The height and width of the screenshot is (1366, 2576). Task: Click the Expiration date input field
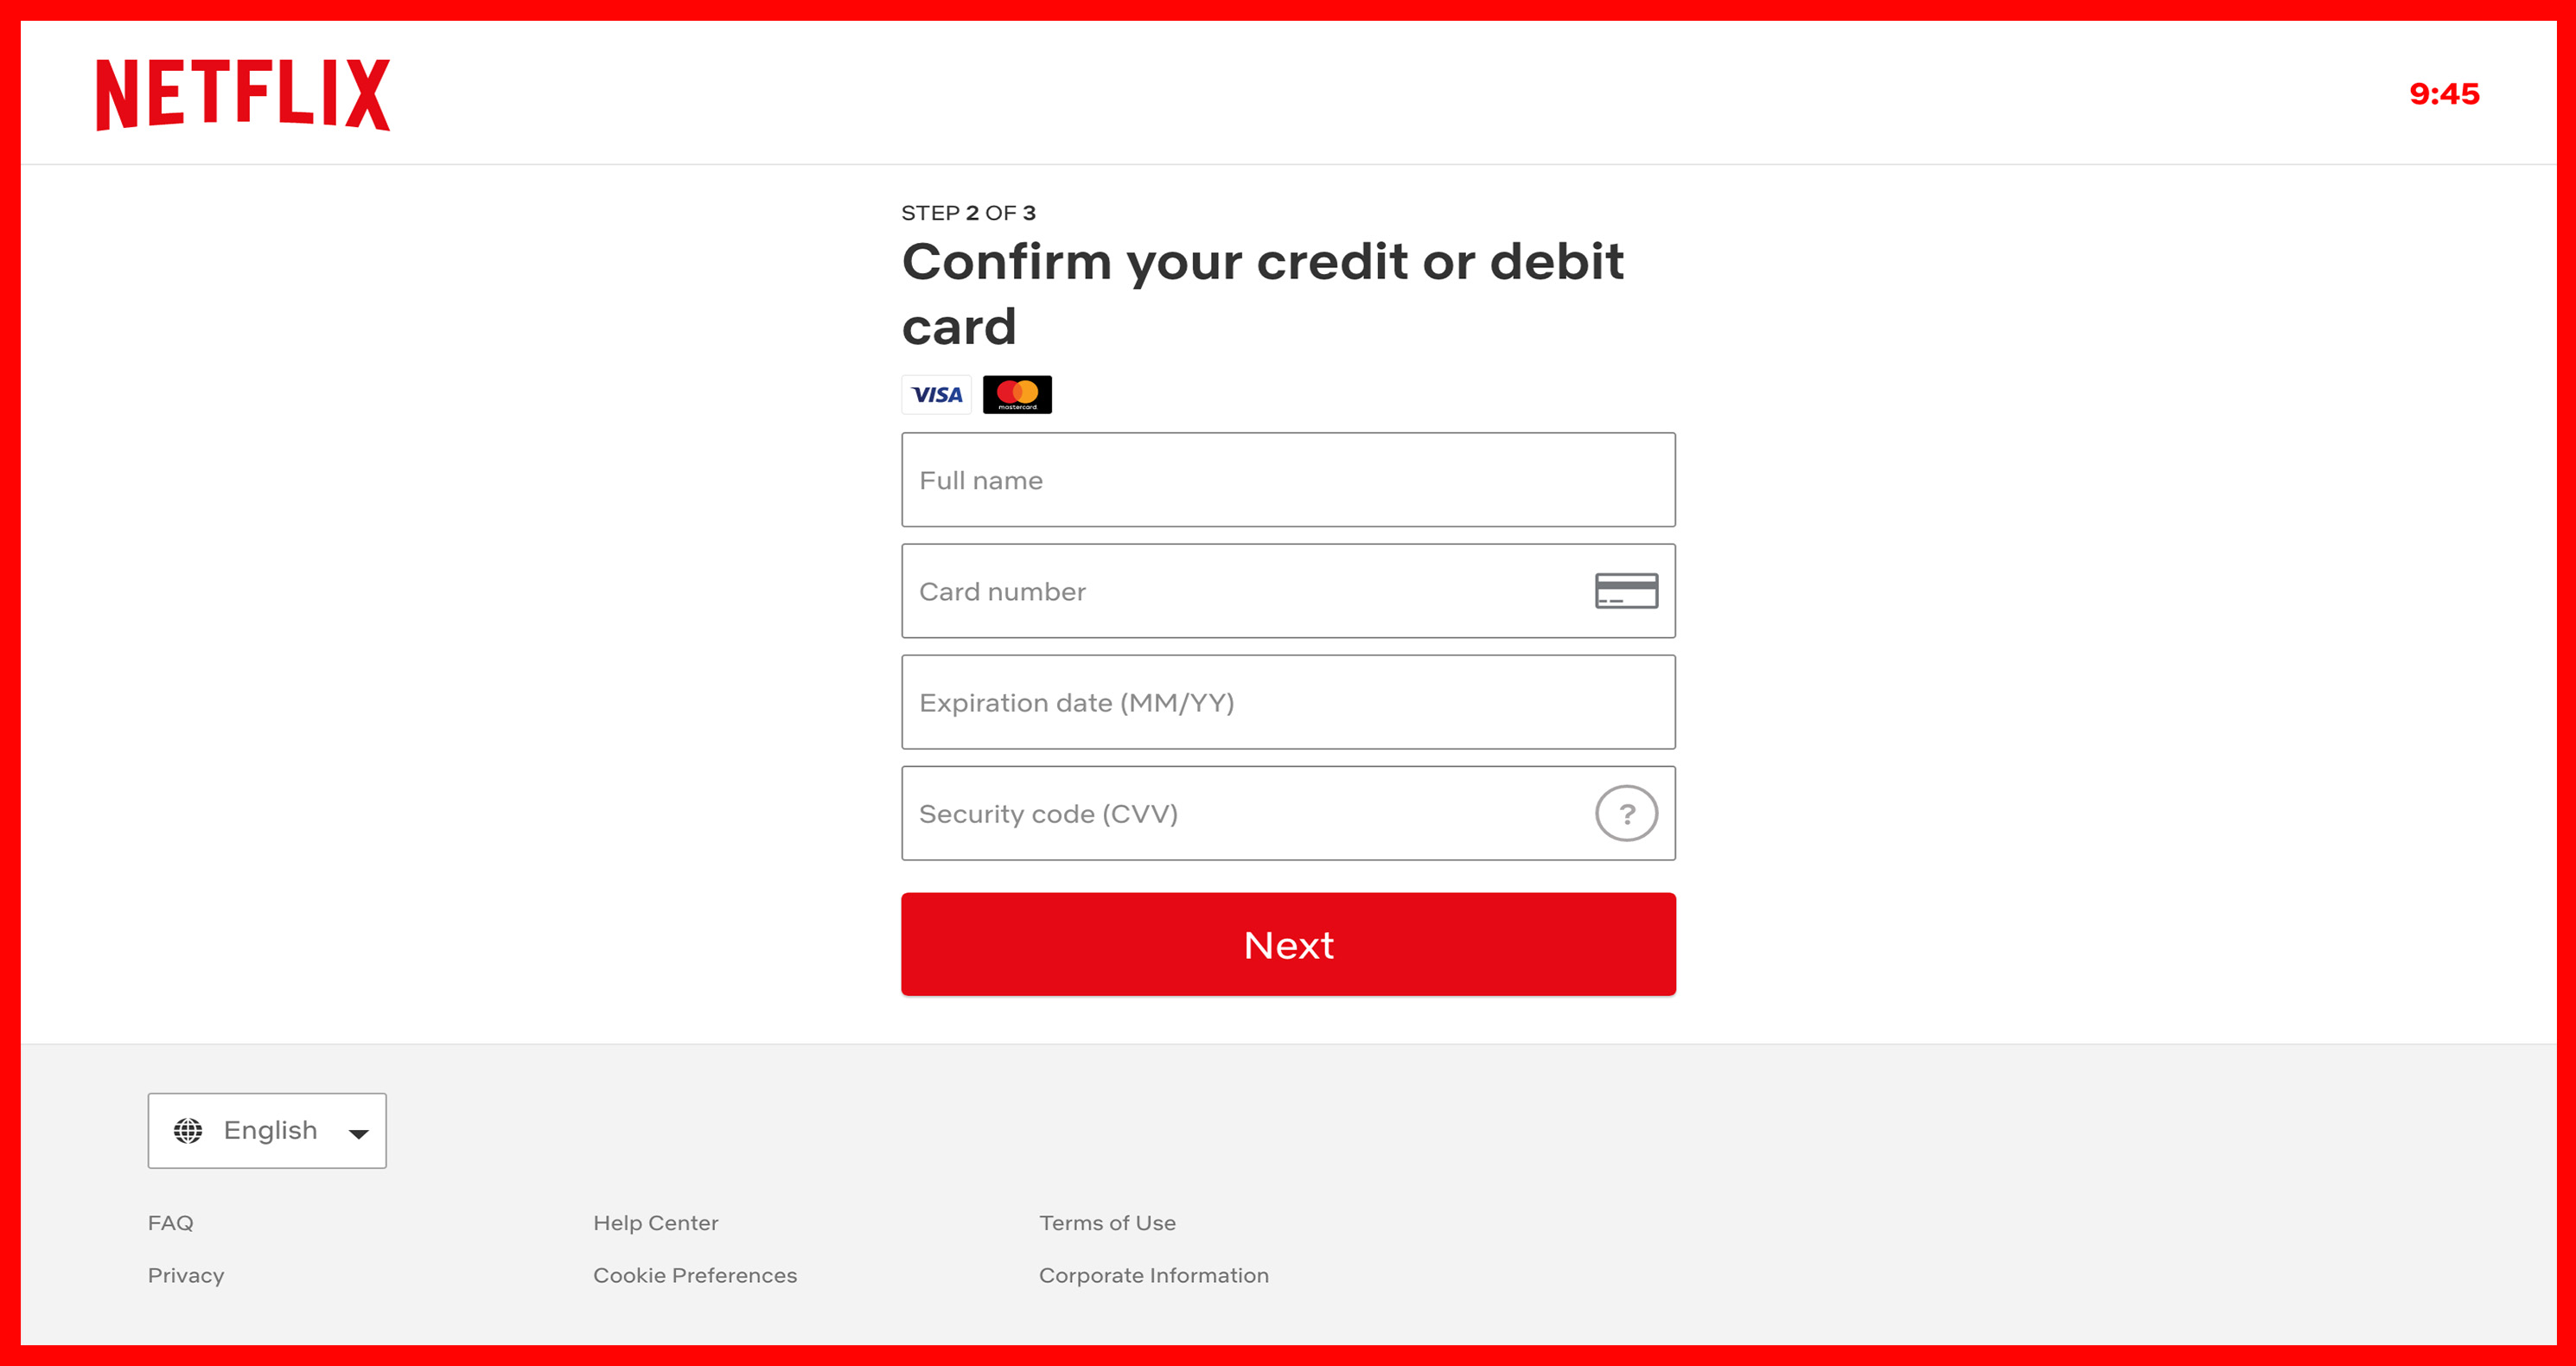(1288, 702)
